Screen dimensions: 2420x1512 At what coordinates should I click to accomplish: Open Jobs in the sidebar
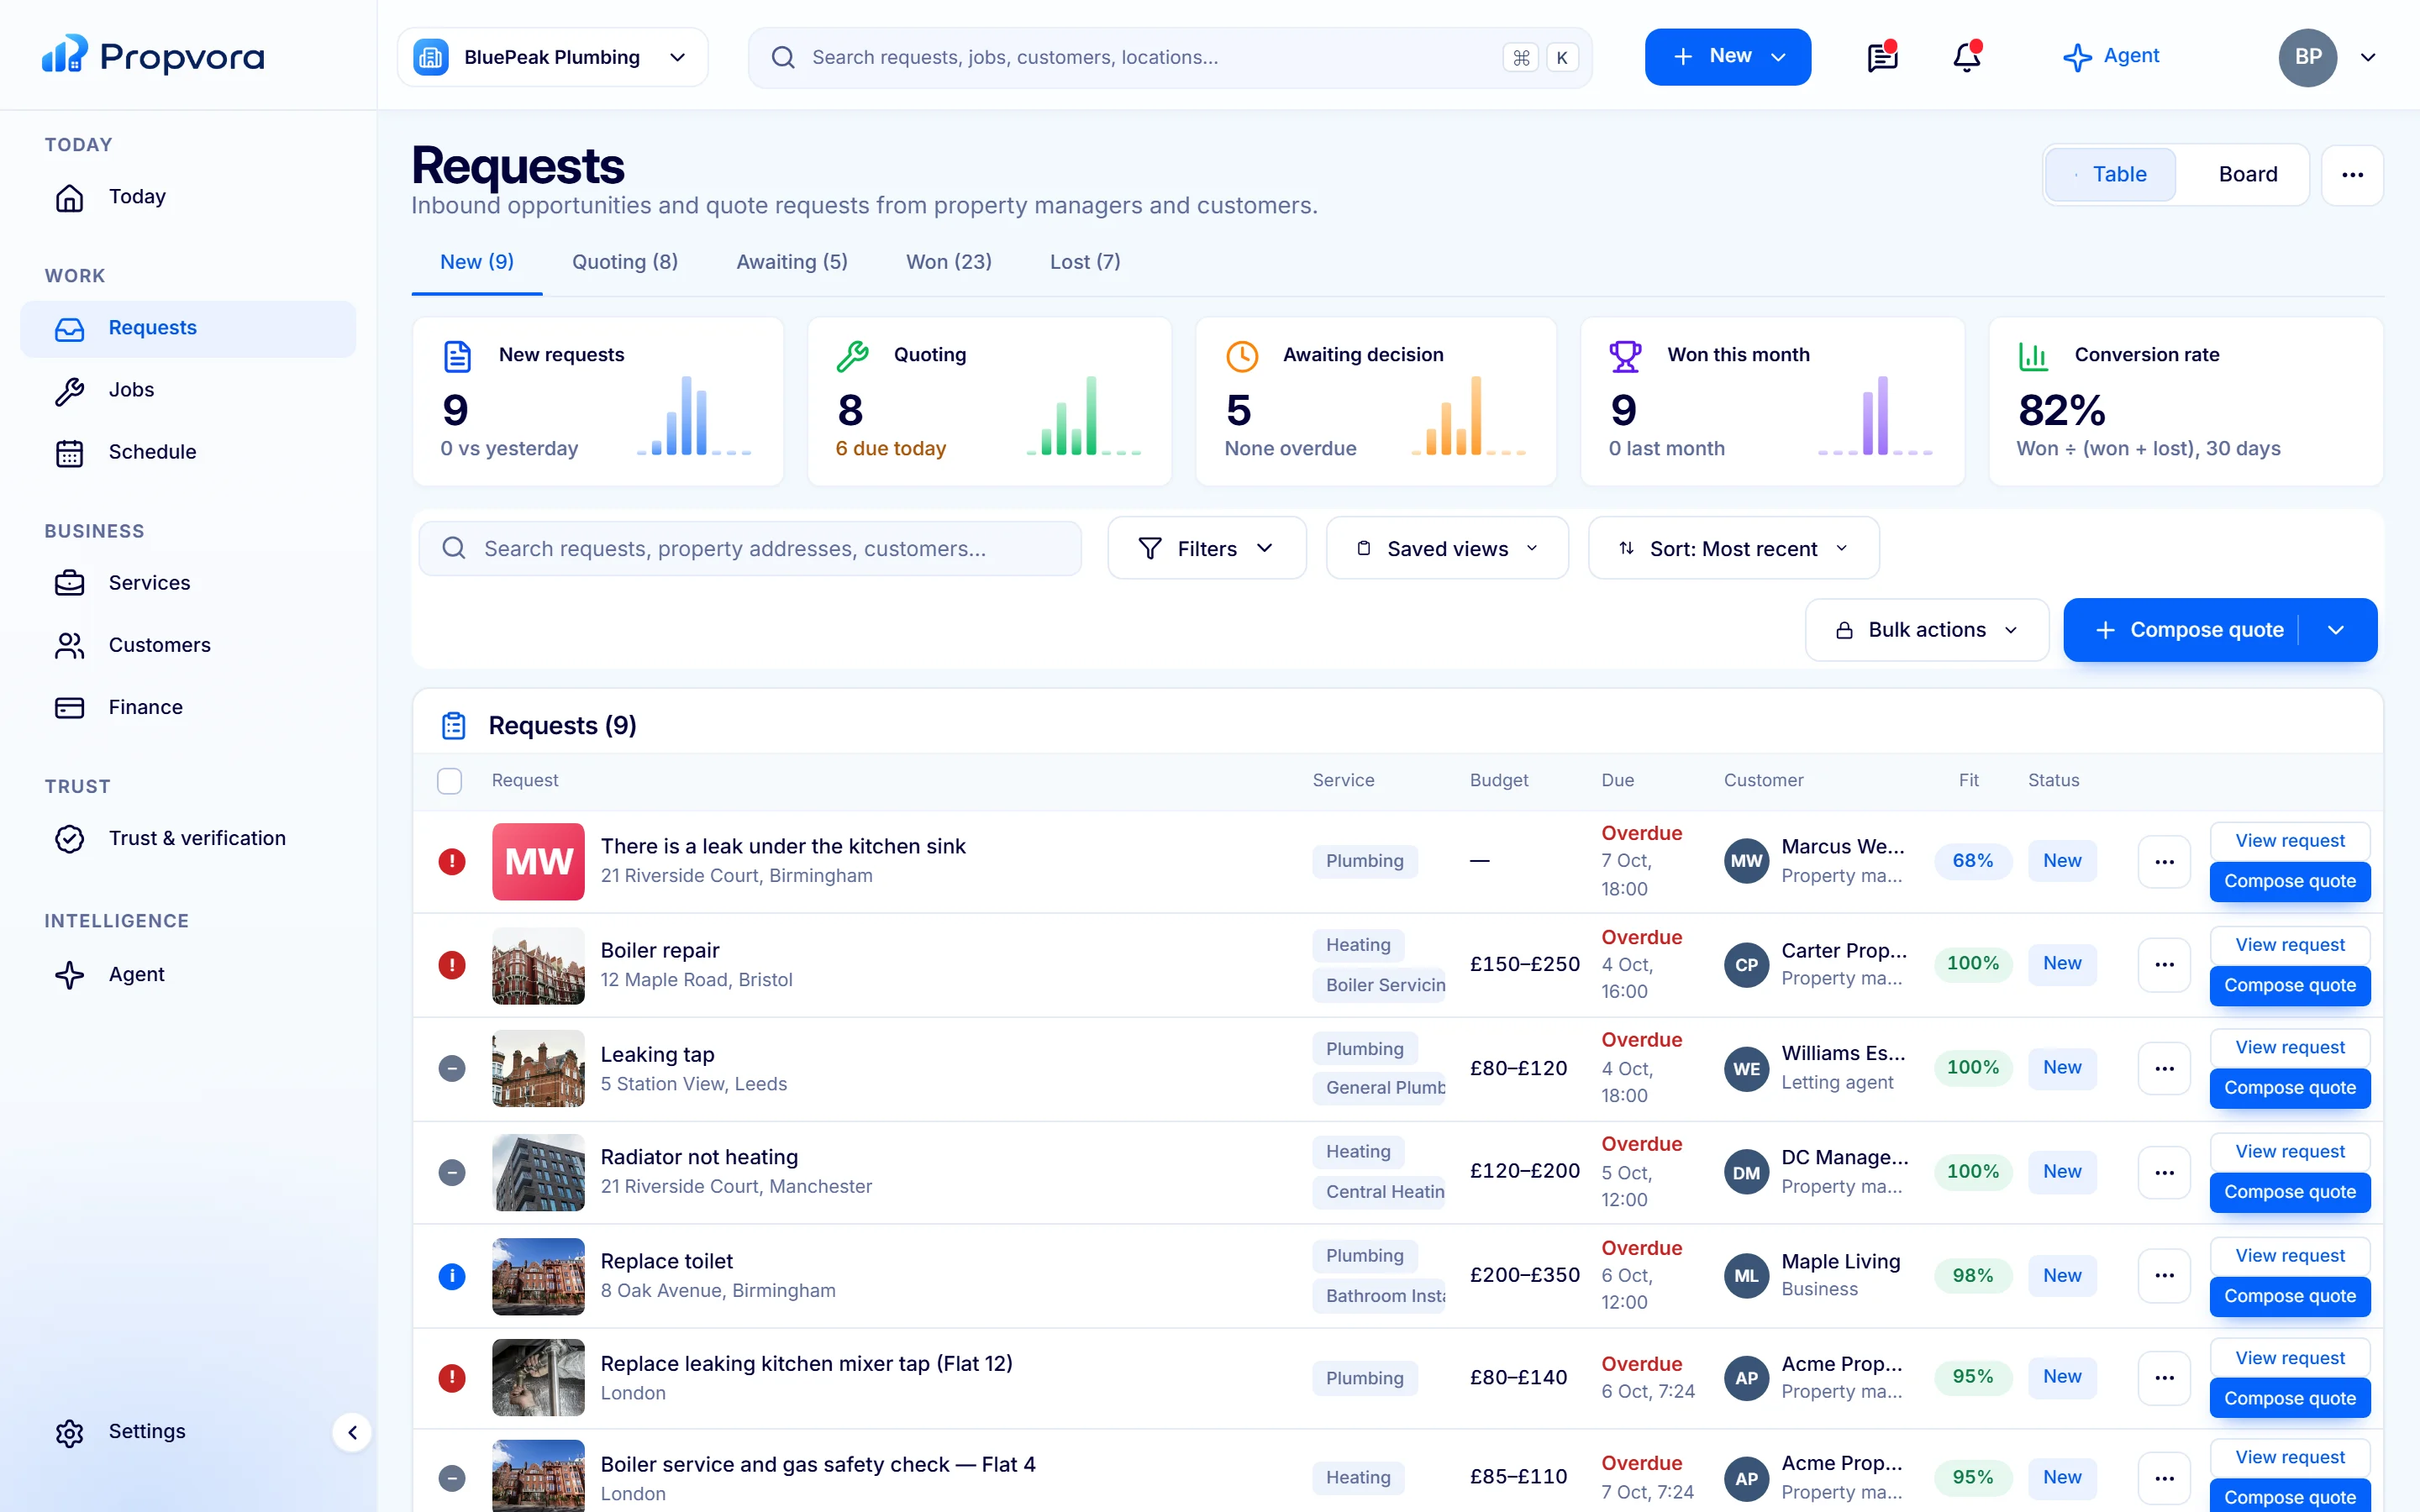188,390
